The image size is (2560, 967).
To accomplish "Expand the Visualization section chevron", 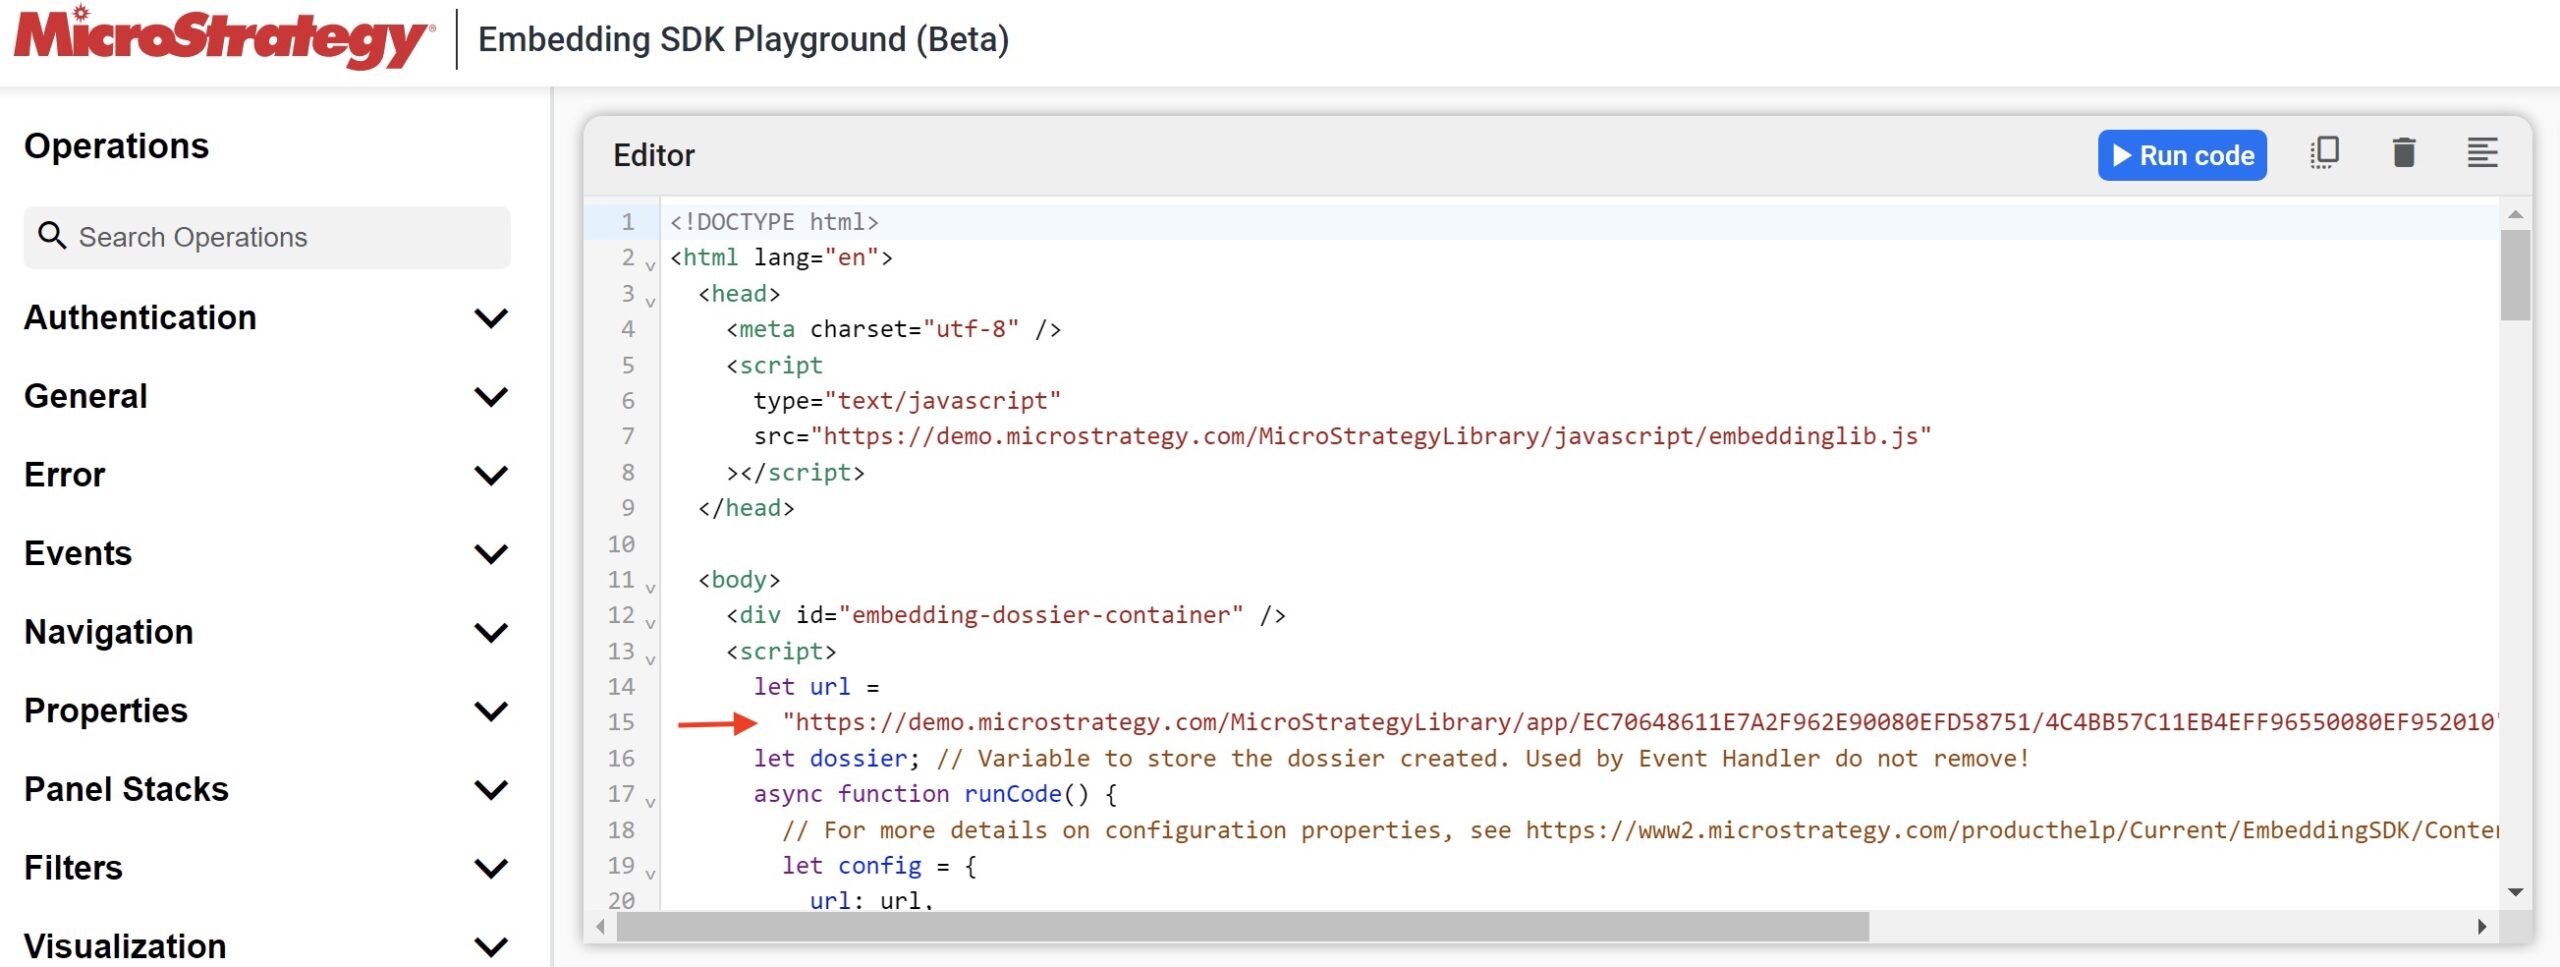I will tap(491, 946).
